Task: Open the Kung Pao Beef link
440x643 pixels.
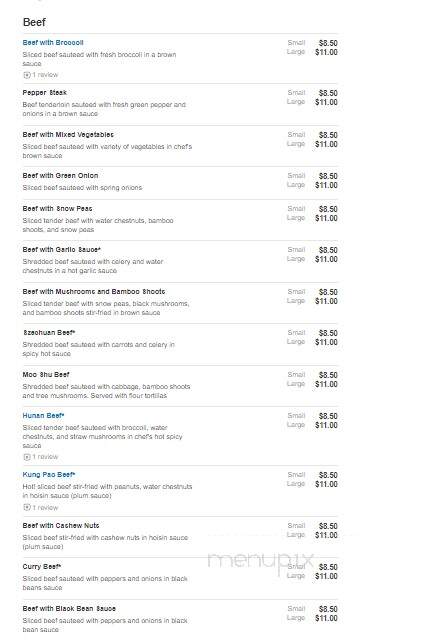Action: (x=49, y=475)
